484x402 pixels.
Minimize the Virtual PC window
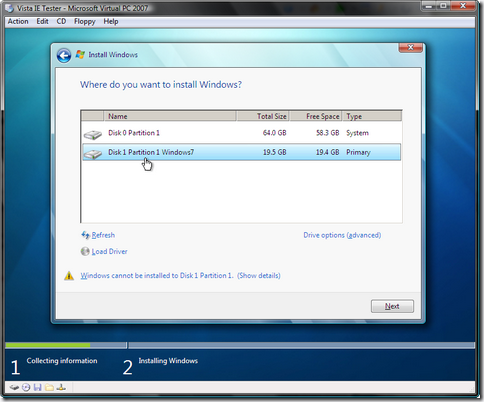click(429, 6)
